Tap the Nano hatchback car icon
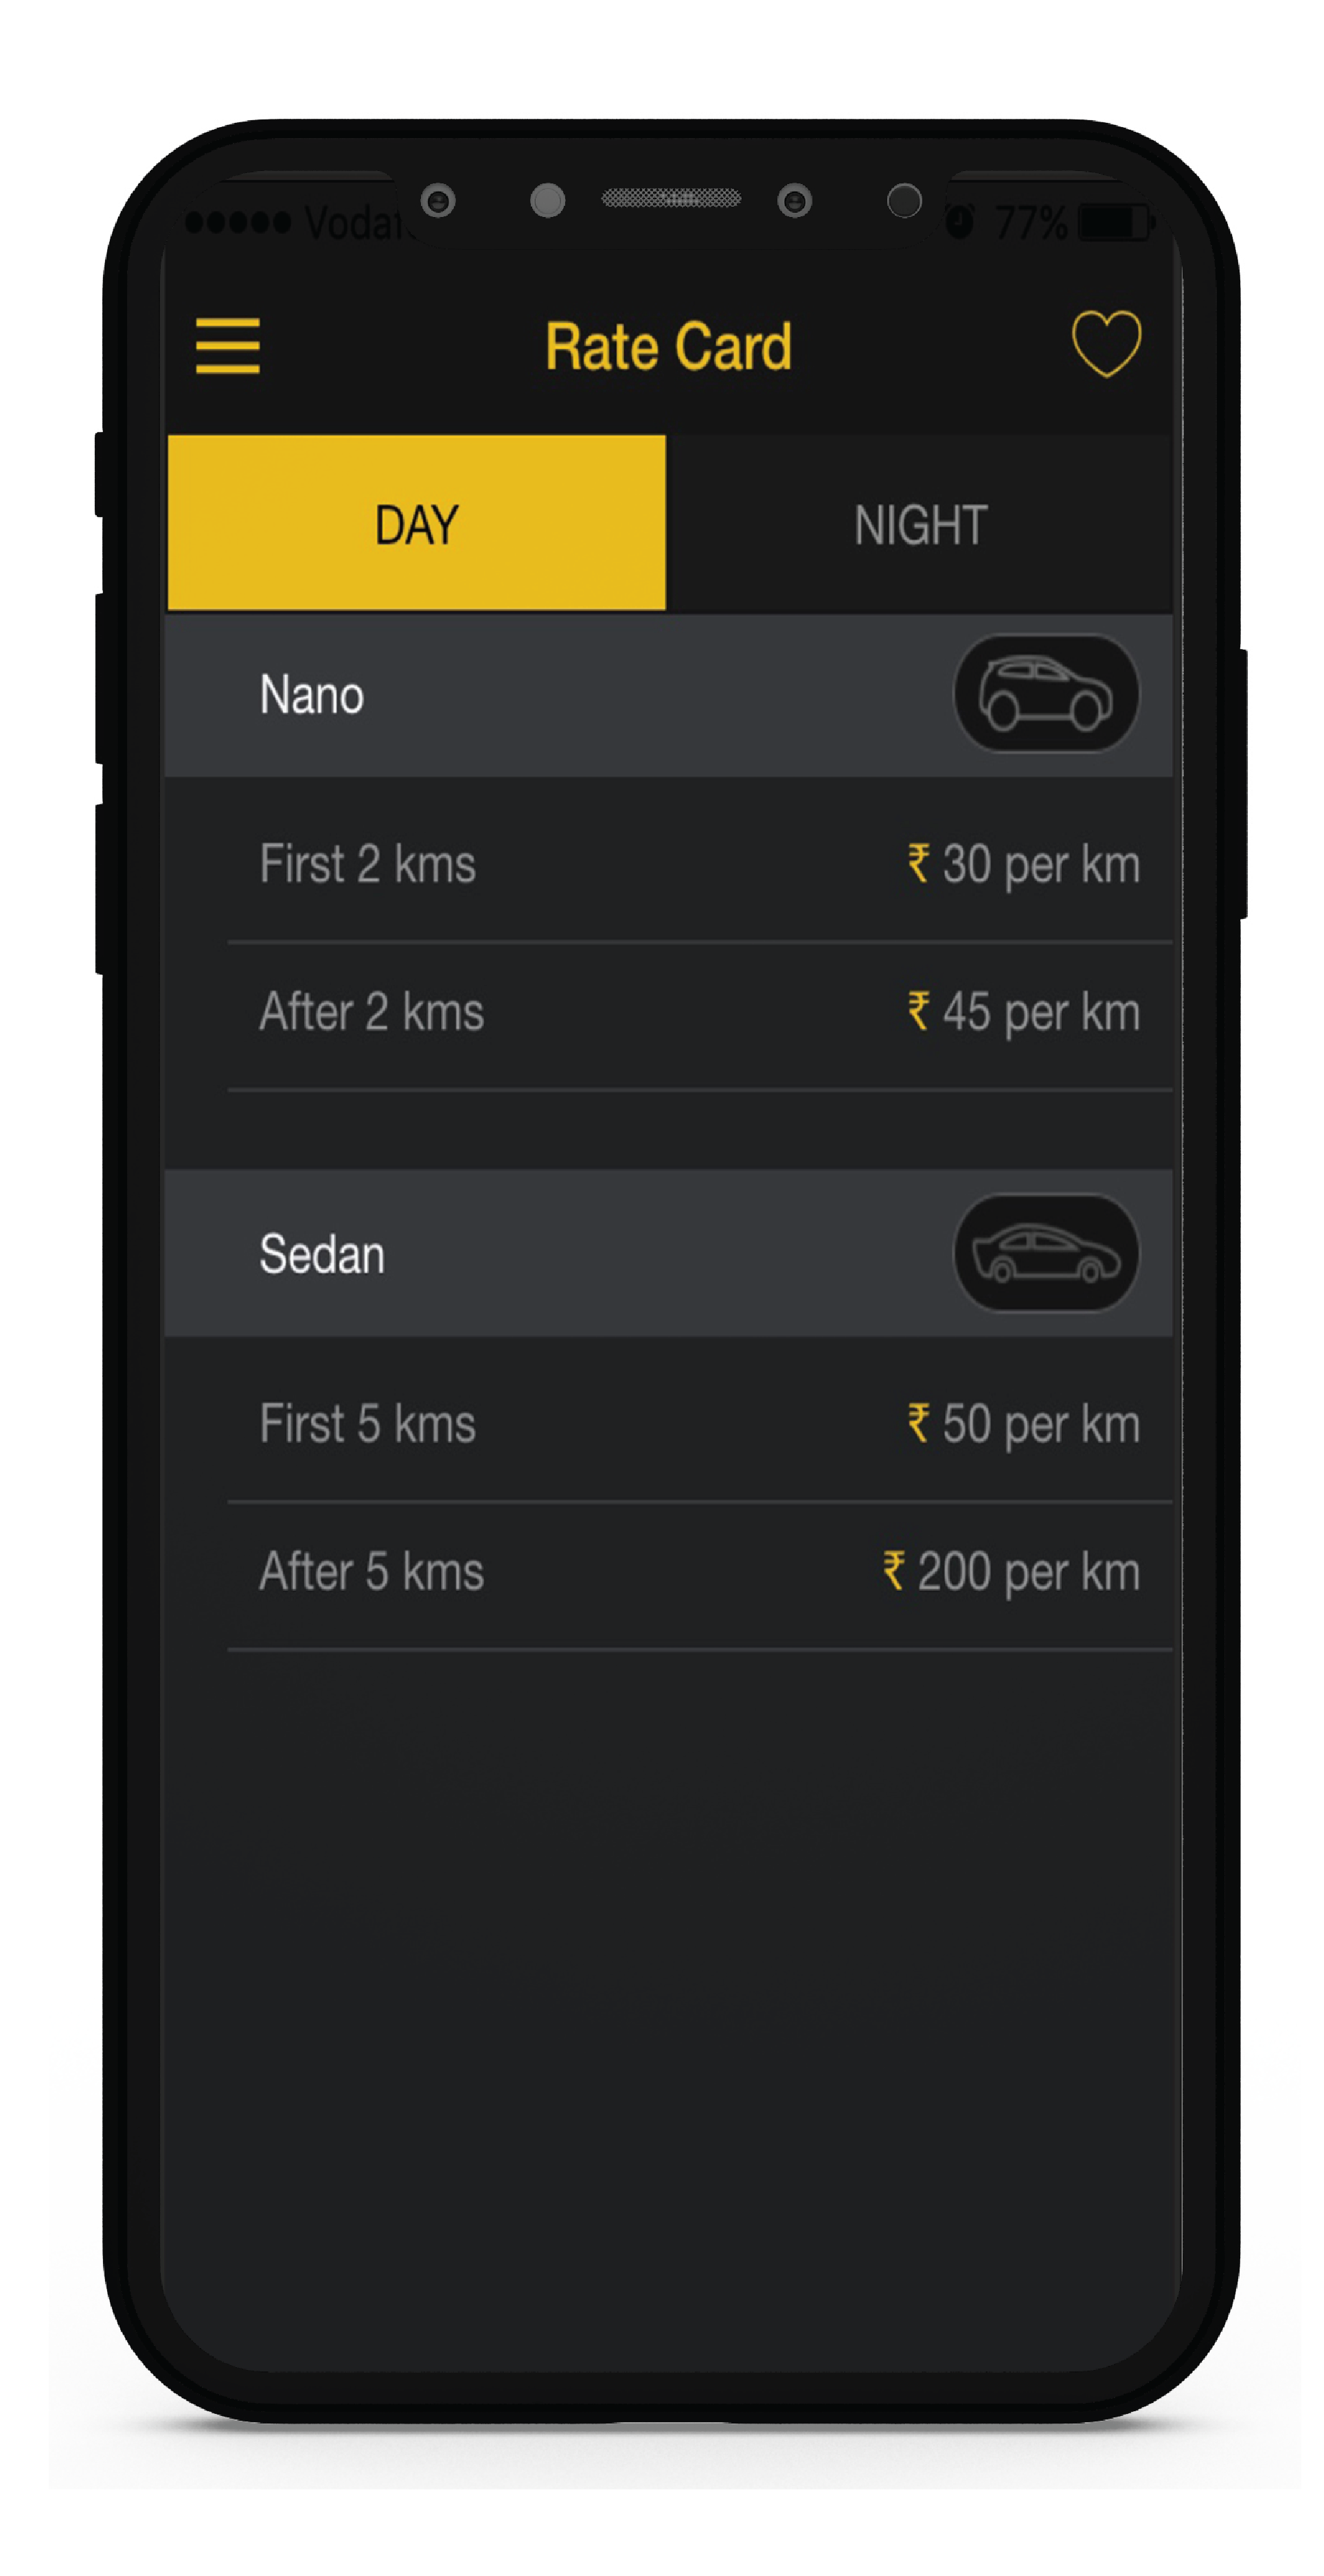Viewport: 1324px width, 2576px height. pos(1045,694)
